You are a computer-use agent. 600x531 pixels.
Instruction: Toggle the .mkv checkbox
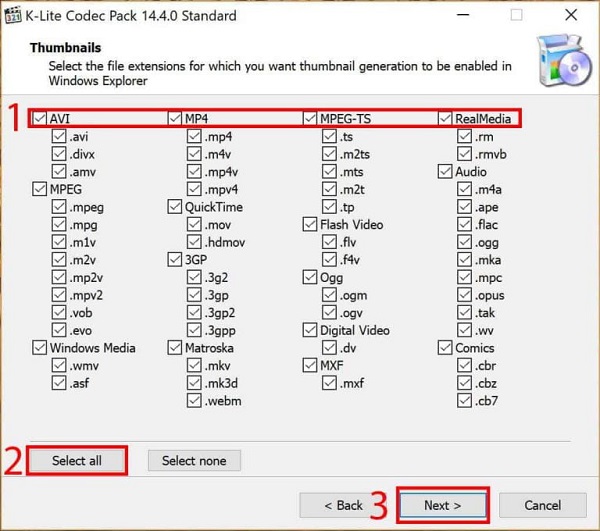[194, 365]
